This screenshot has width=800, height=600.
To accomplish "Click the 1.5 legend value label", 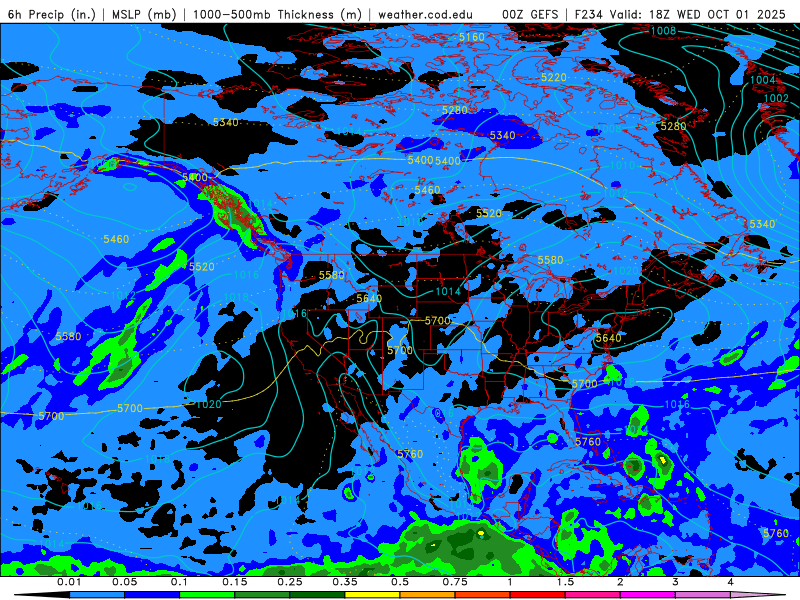I will click(565, 582).
